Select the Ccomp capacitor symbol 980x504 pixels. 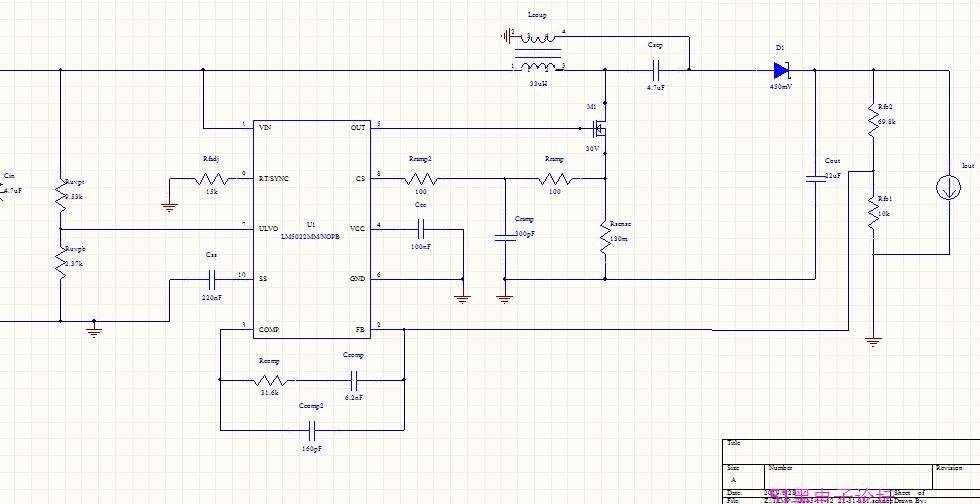pos(353,380)
